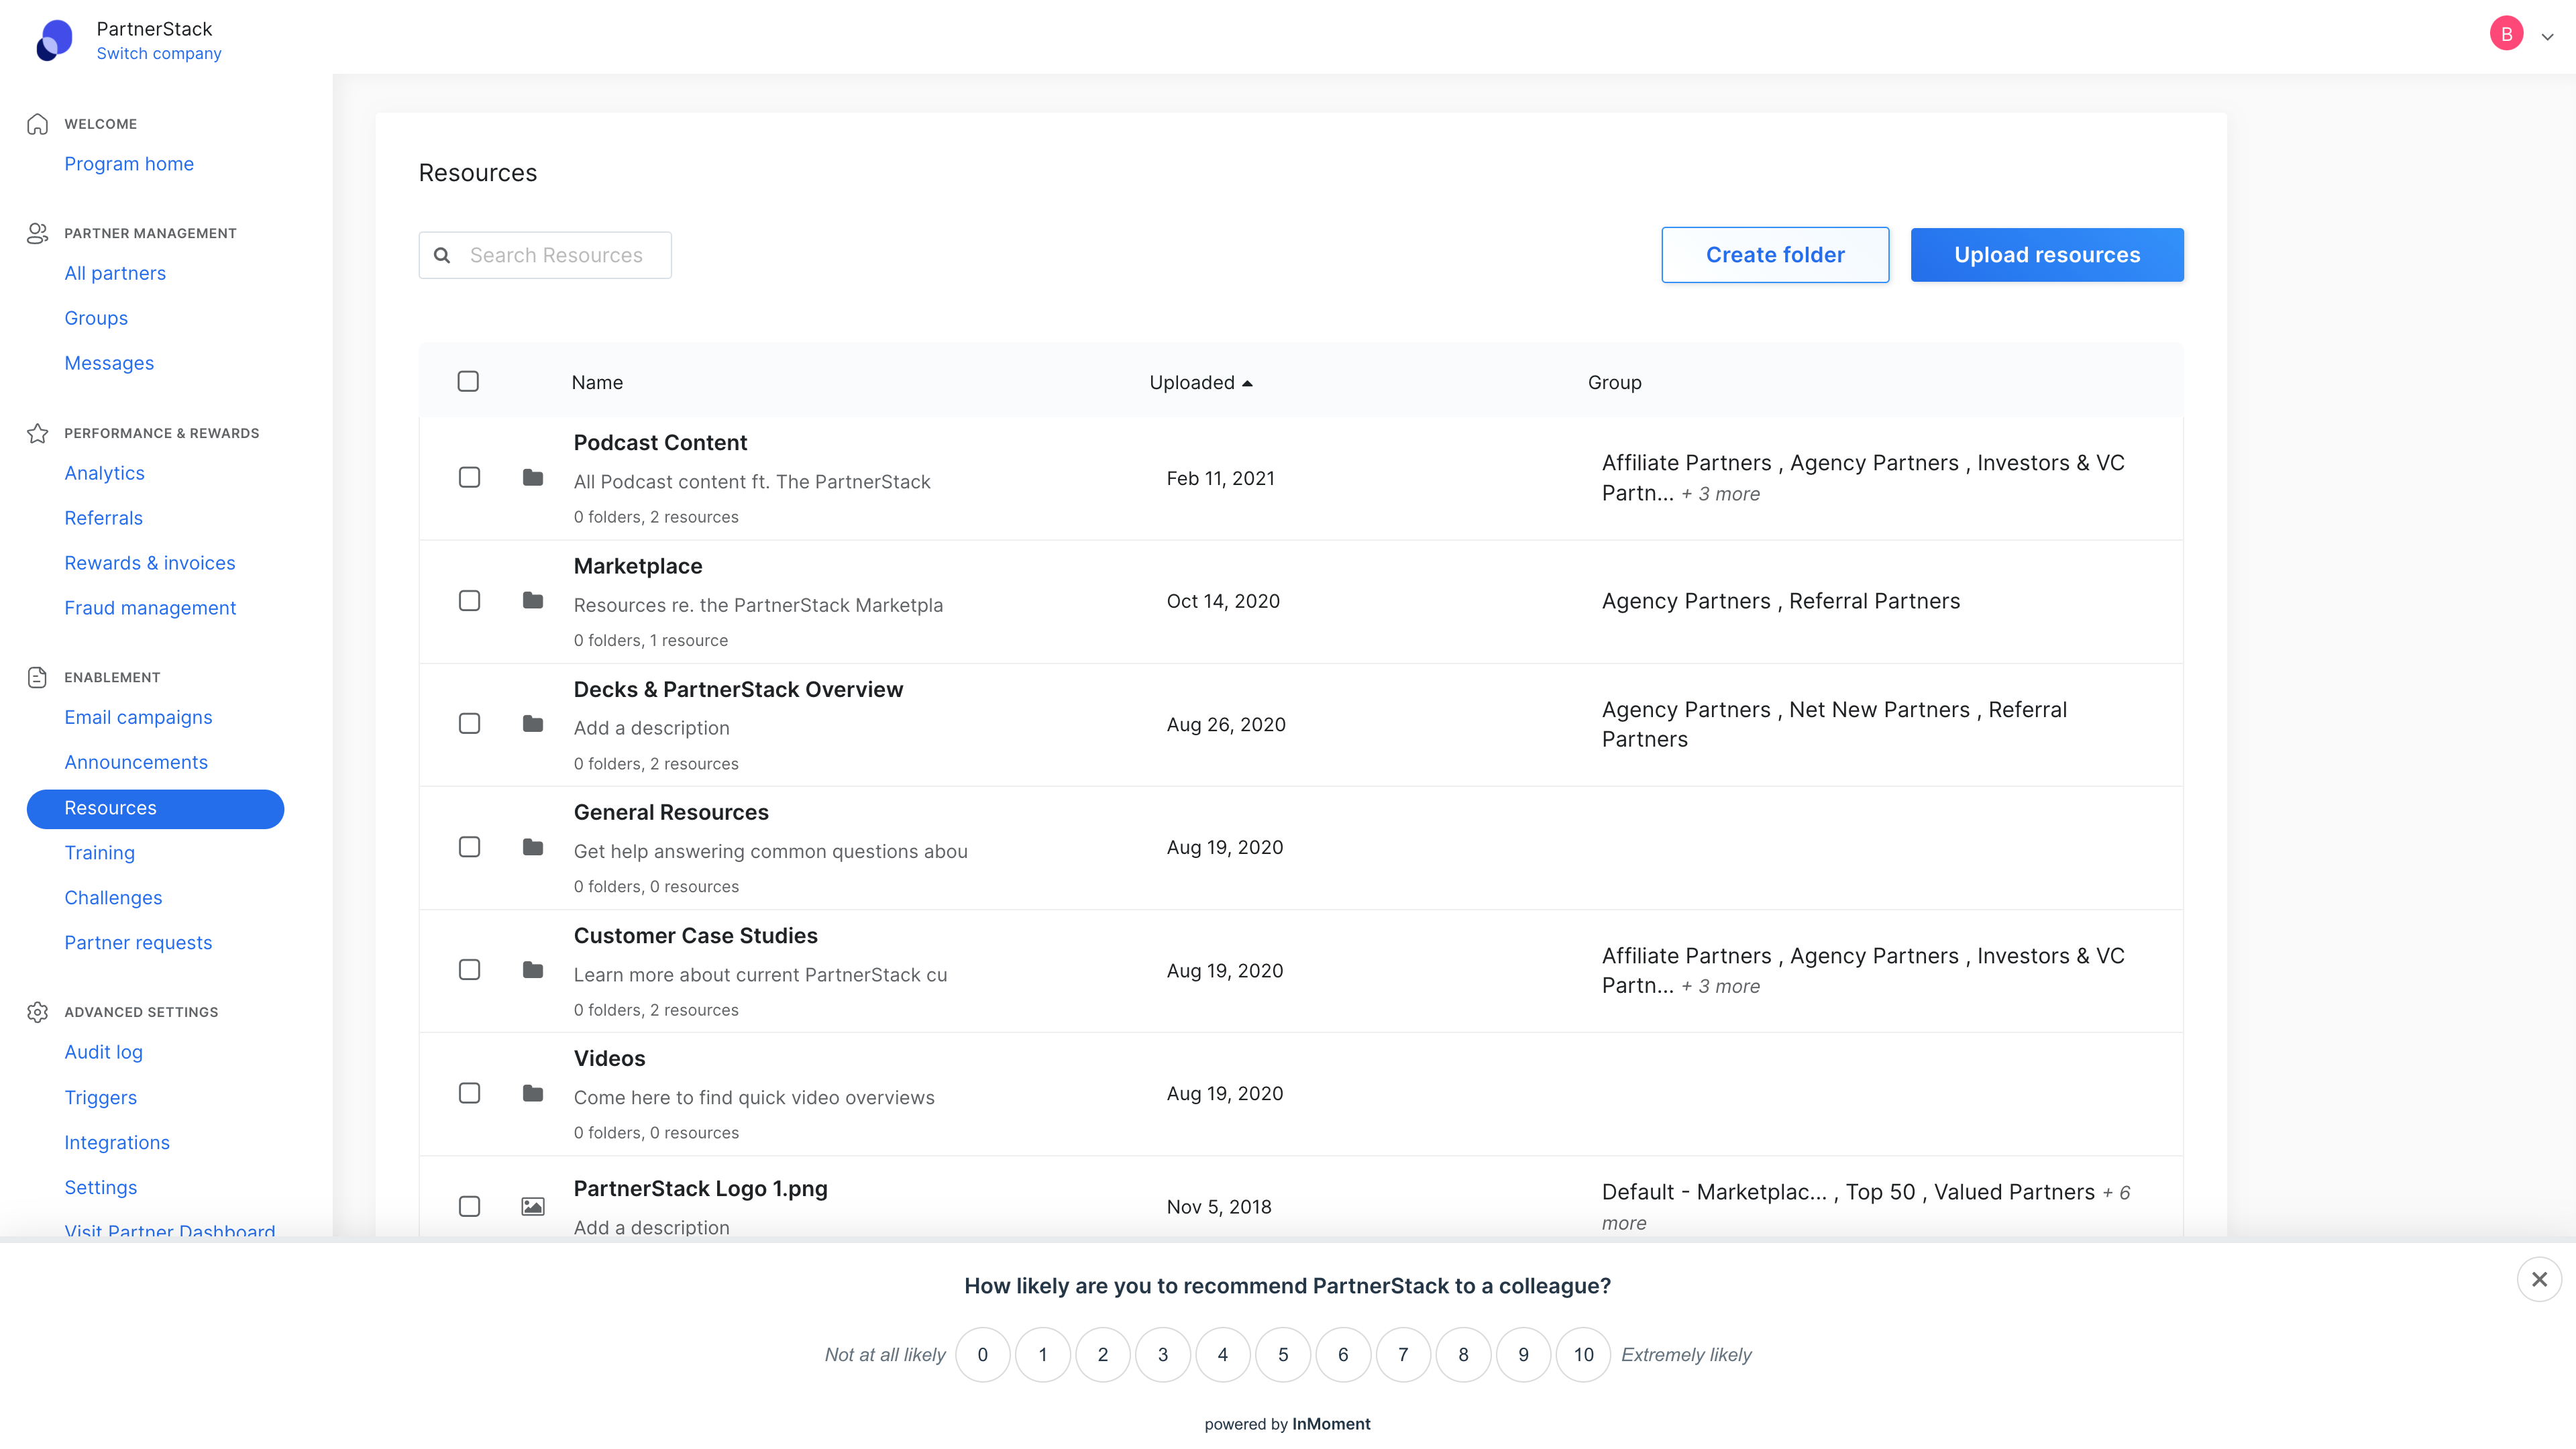This screenshot has width=2576, height=1449.
Task: Close the recommendation survey banner
Action: coord(2539,1279)
